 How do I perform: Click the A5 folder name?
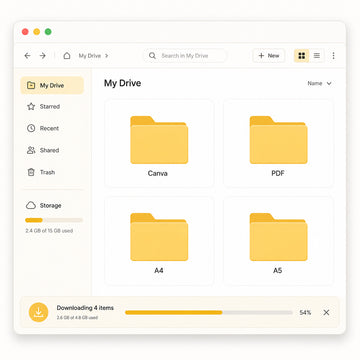(x=278, y=270)
